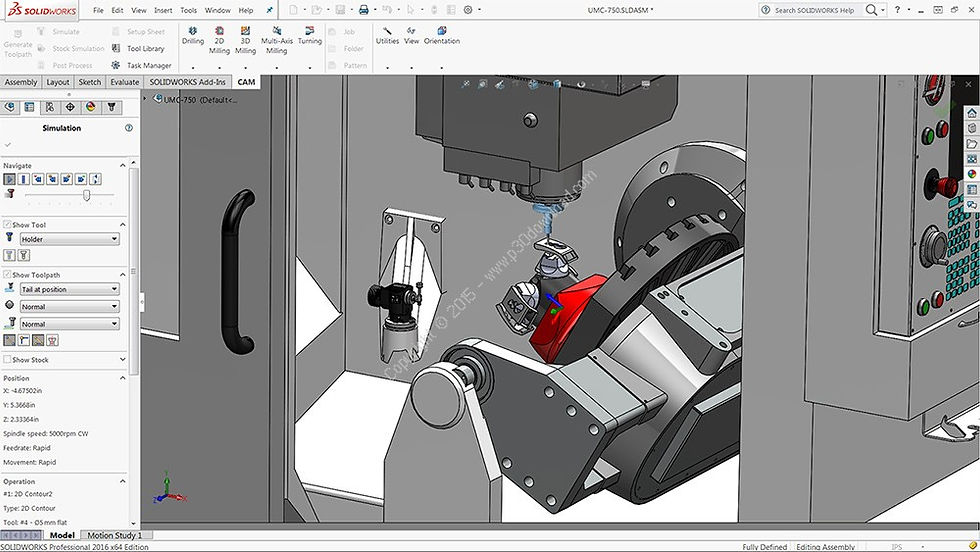Click the Print icon in the toolbar
Viewport: 980px width, 552px height.
click(363, 10)
